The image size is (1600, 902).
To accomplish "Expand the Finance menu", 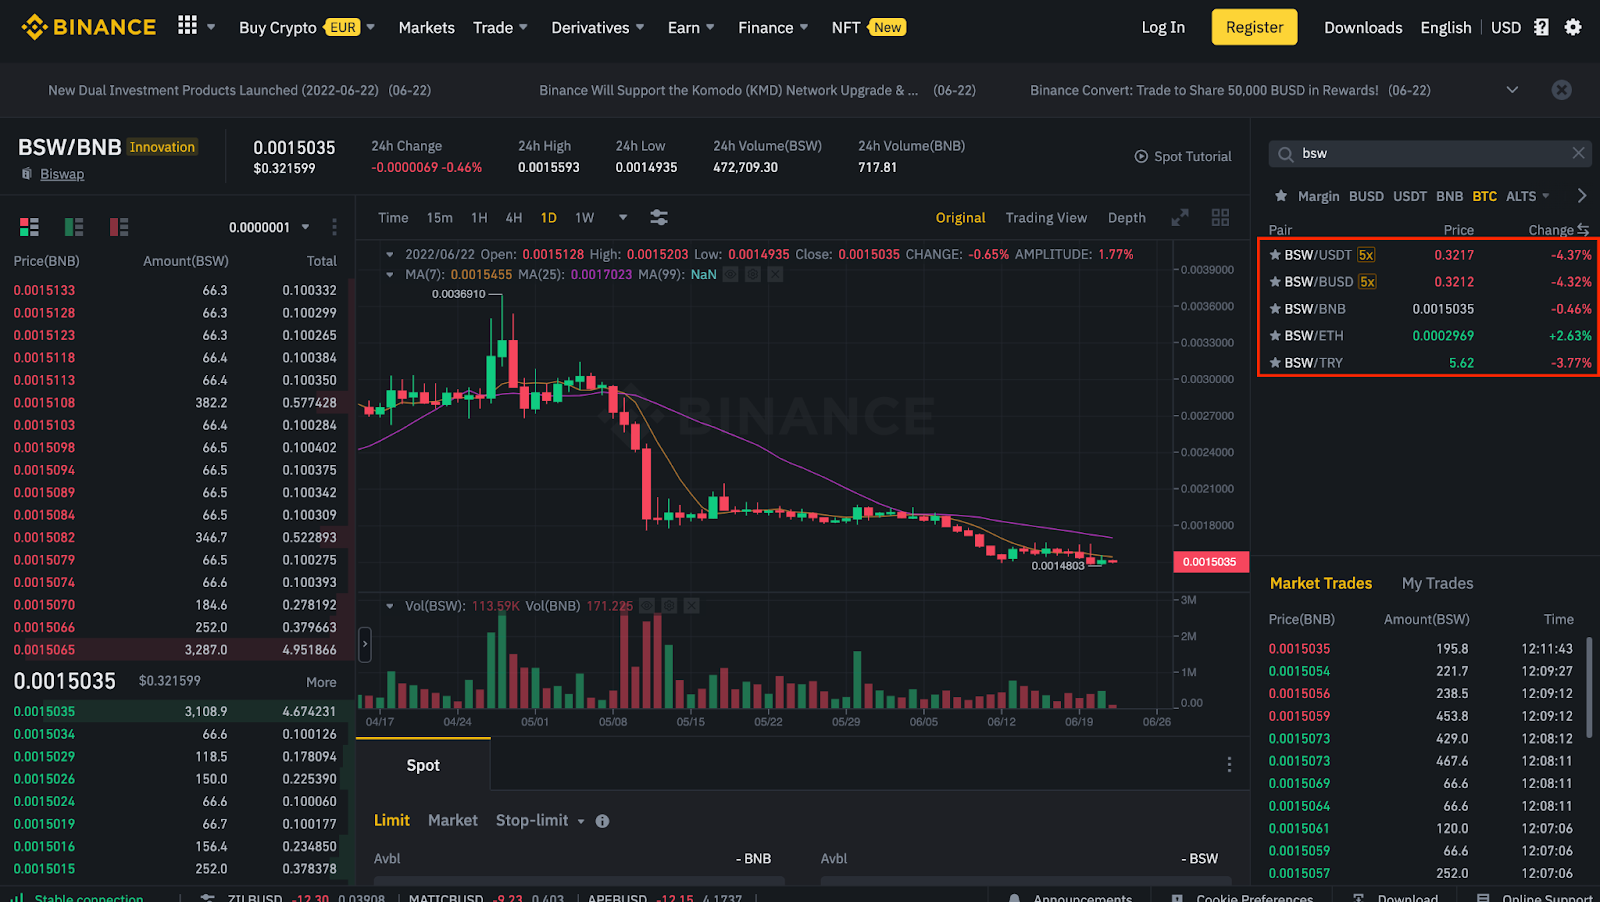I will [773, 27].
